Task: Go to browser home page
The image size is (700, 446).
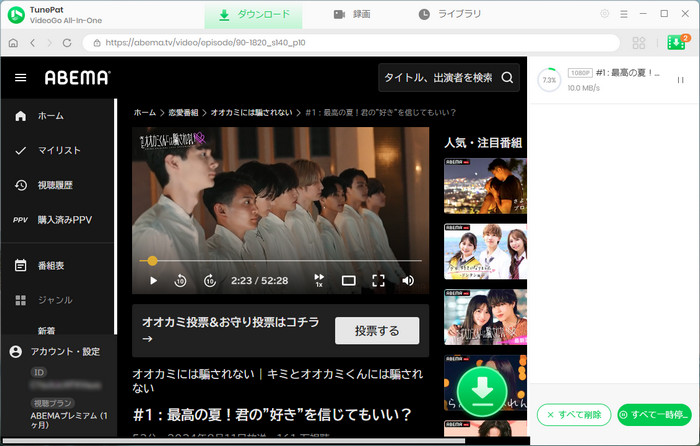Action: (x=13, y=43)
